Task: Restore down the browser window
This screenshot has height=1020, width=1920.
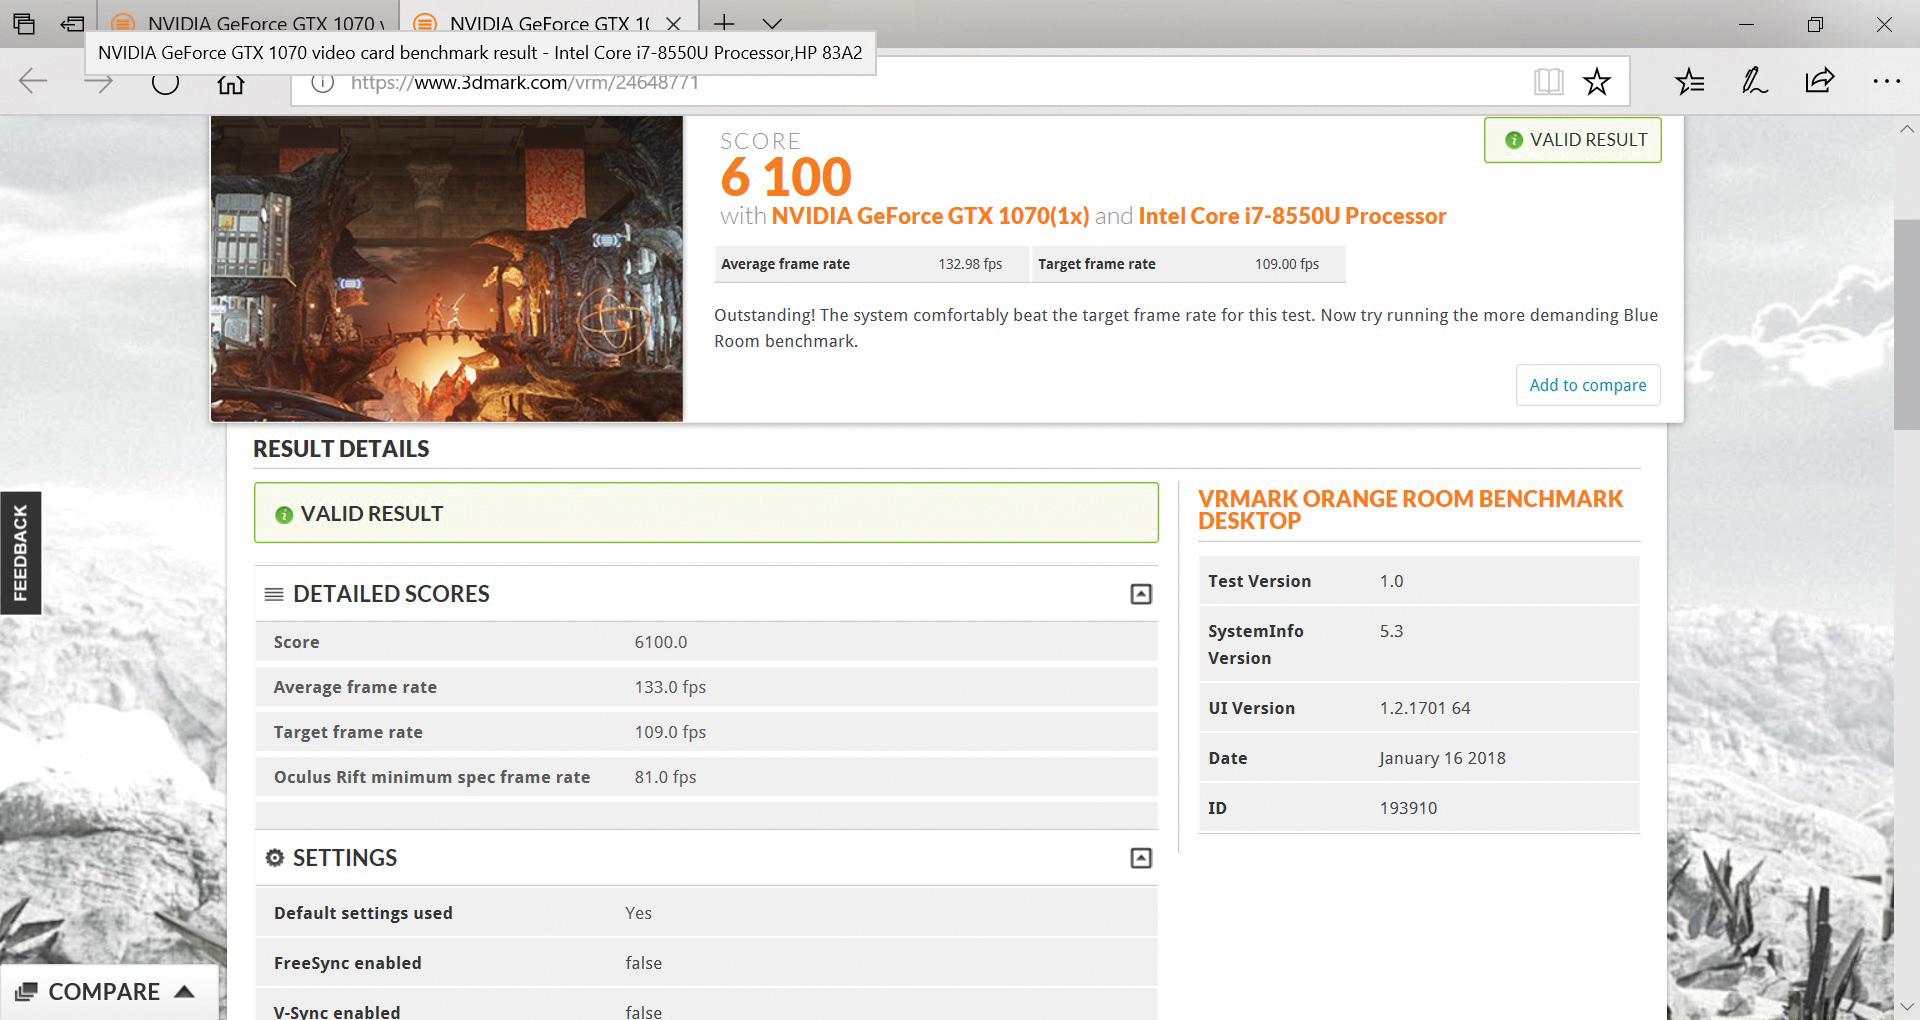Action: pyautogui.click(x=1815, y=24)
